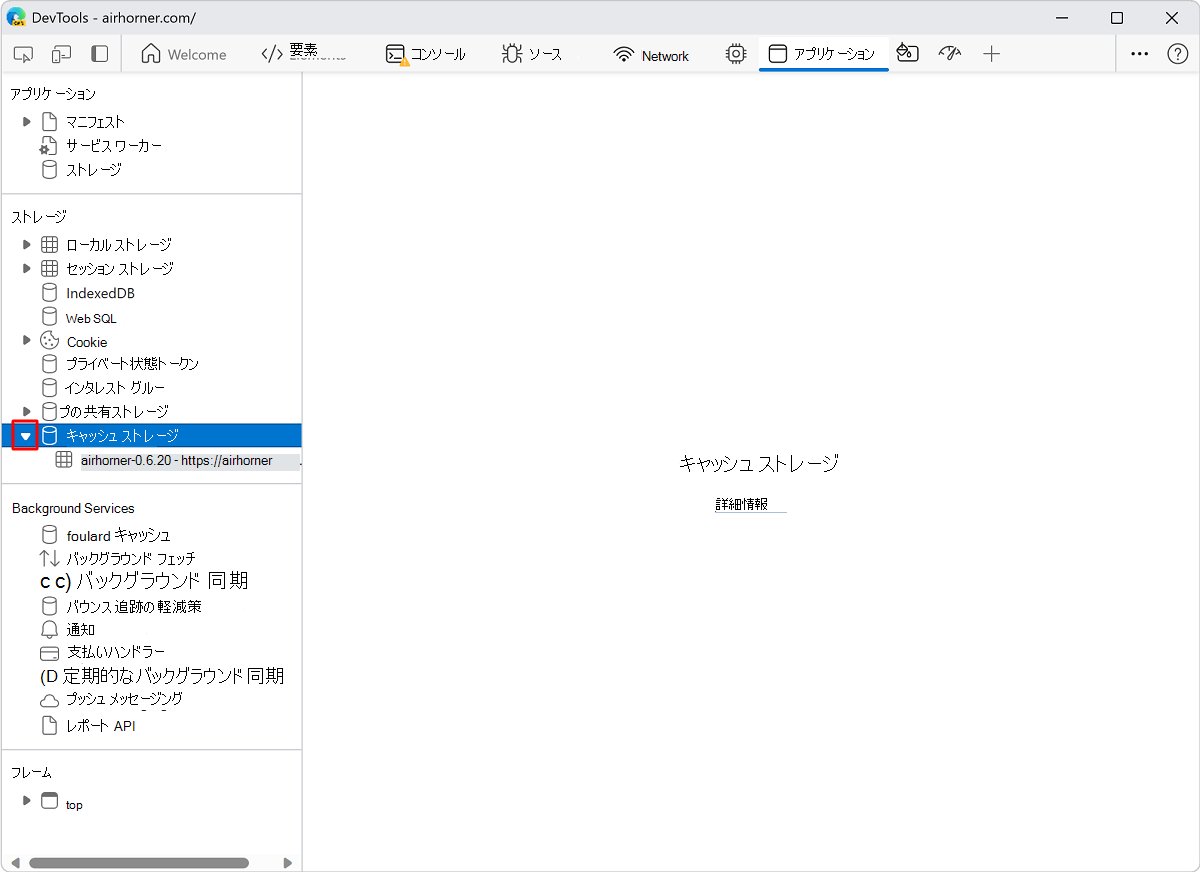Open Customize DevTools three-dots menu
The height and width of the screenshot is (872, 1200).
click(x=1139, y=54)
